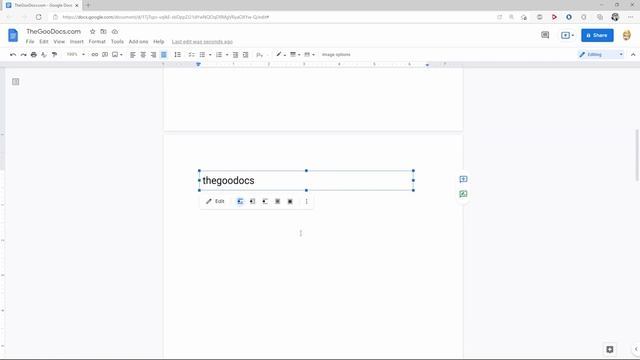Open the File menu

(30, 42)
